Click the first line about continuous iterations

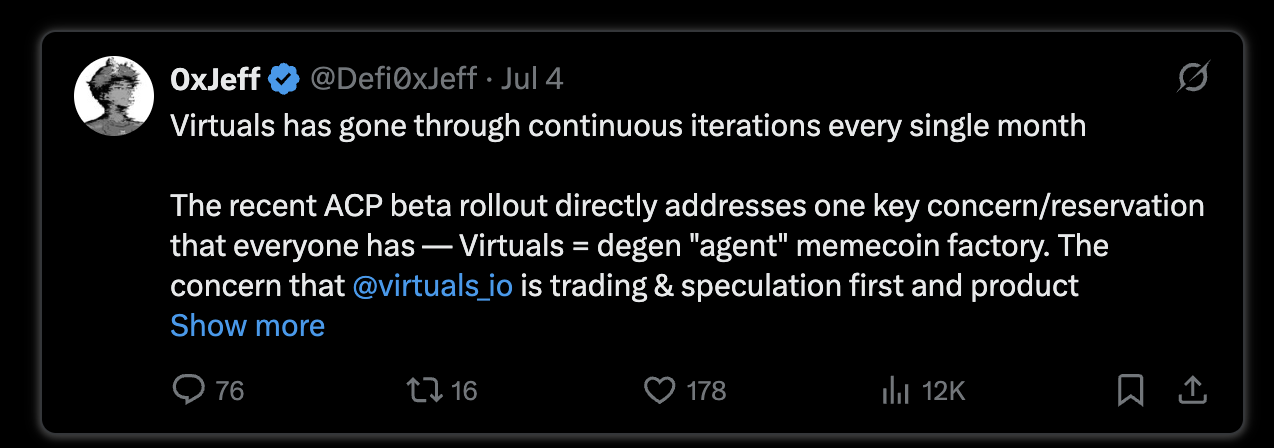click(x=628, y=126)
